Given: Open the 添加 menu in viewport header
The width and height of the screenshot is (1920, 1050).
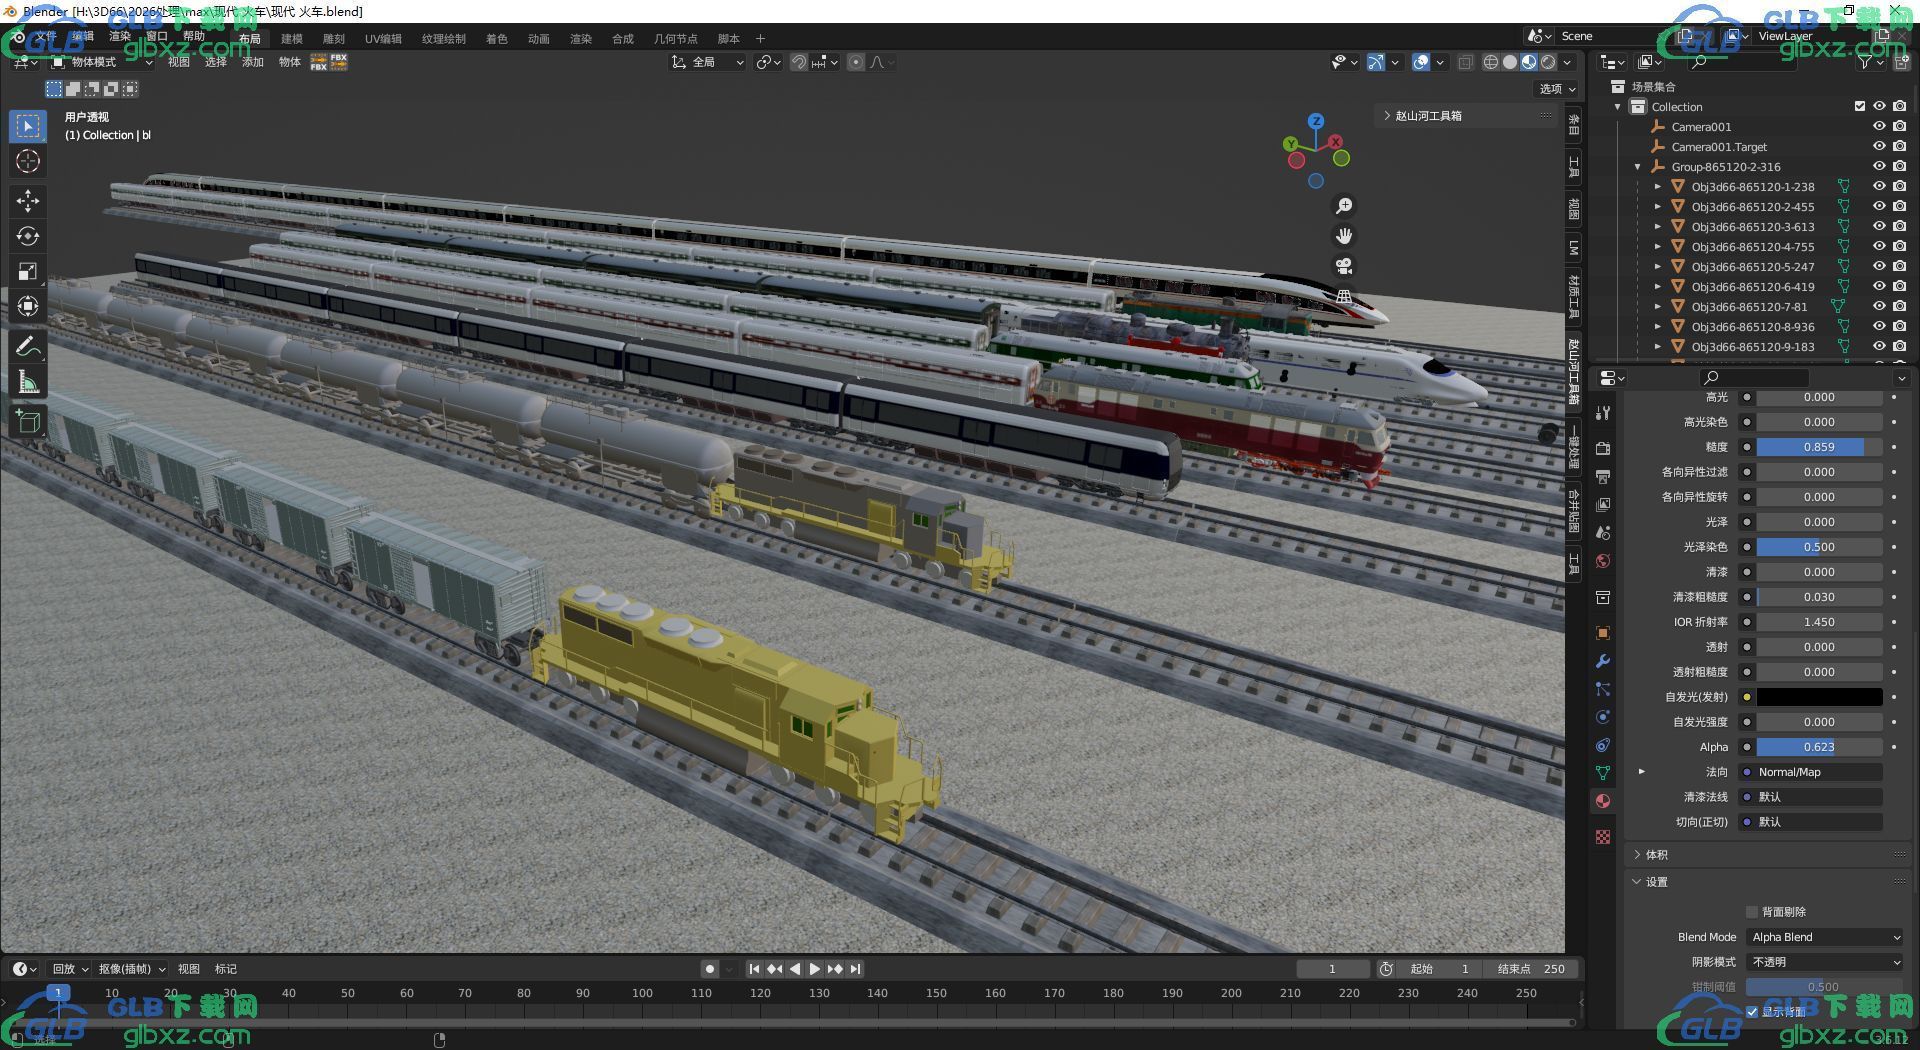Looking at the screenshot, I should point(252,62).
